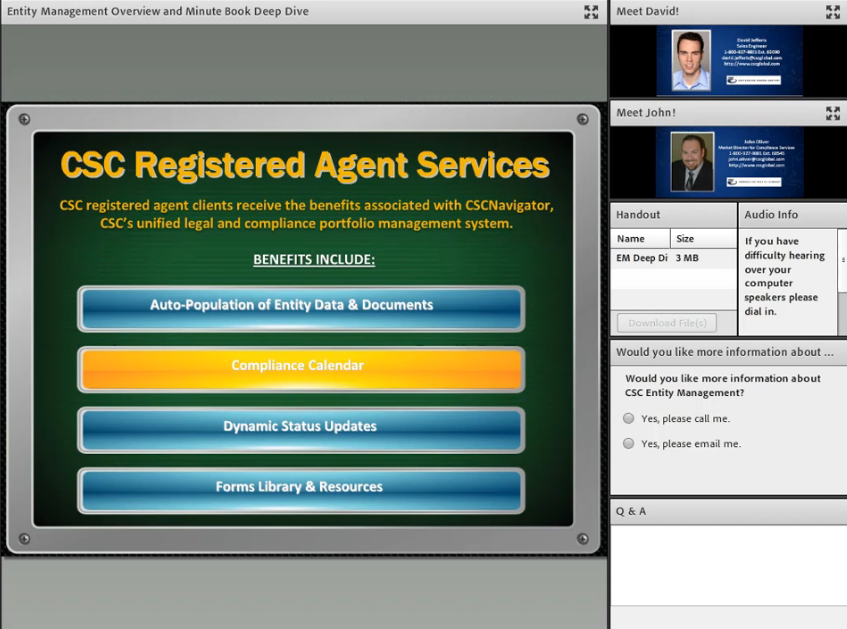Click Auto-Population of Entity Data & Documents button
Viewport: 847px width, 629px height.
(x=301, y=309)
